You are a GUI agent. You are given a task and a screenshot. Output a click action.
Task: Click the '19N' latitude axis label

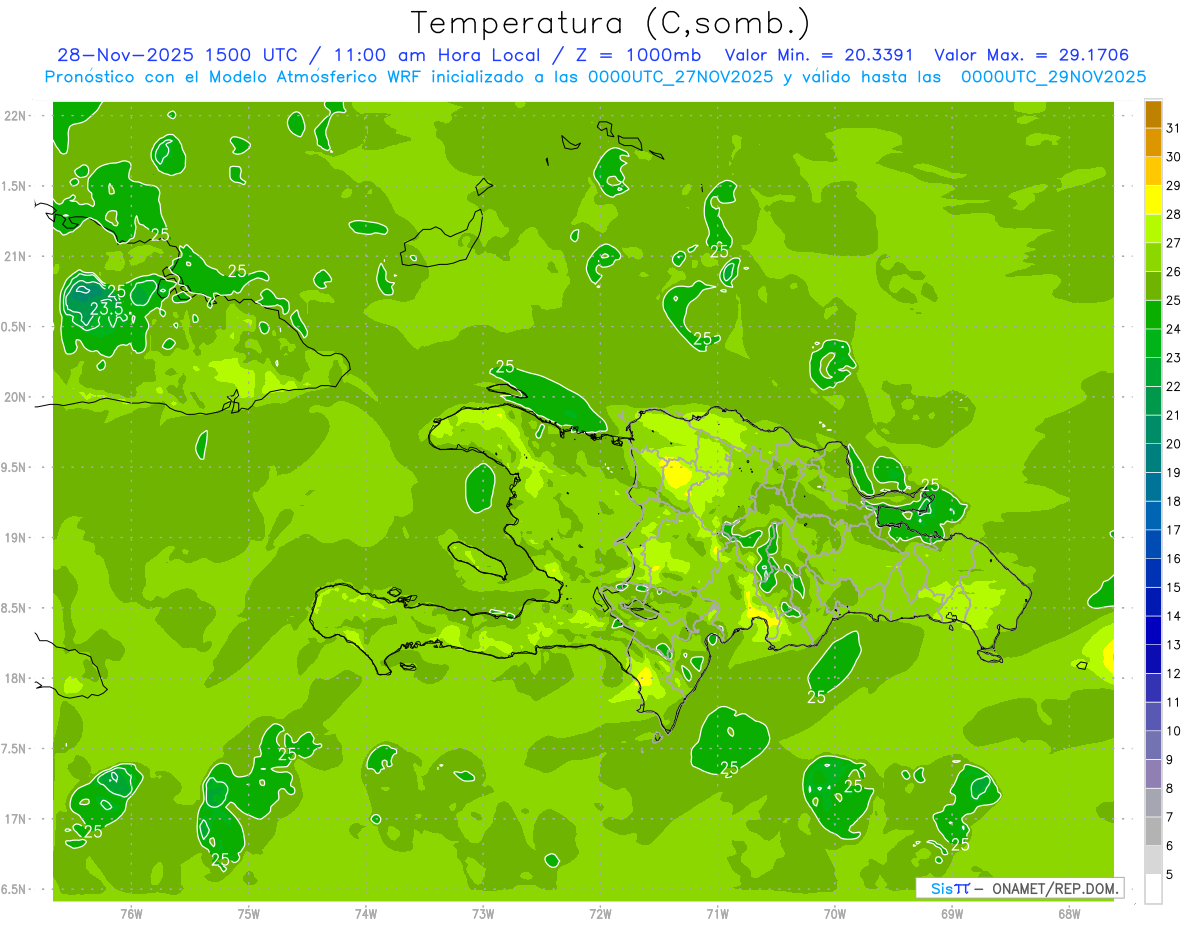16,537
